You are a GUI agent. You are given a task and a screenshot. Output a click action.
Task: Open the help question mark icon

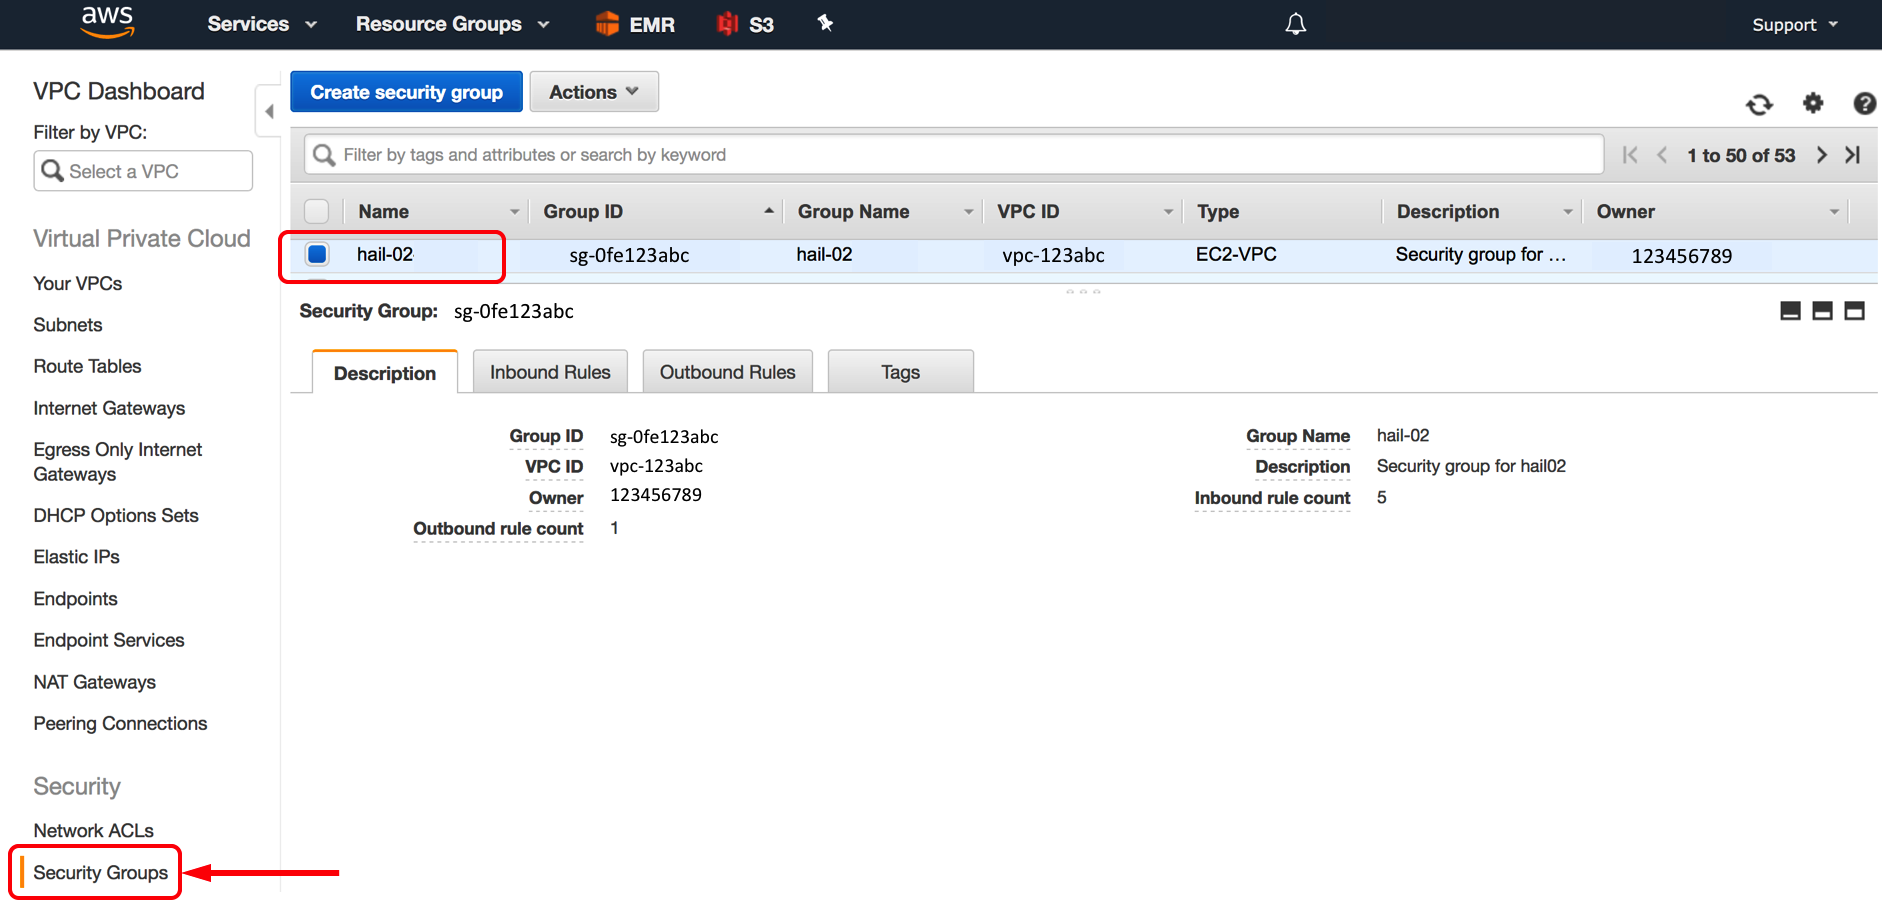1864,103
